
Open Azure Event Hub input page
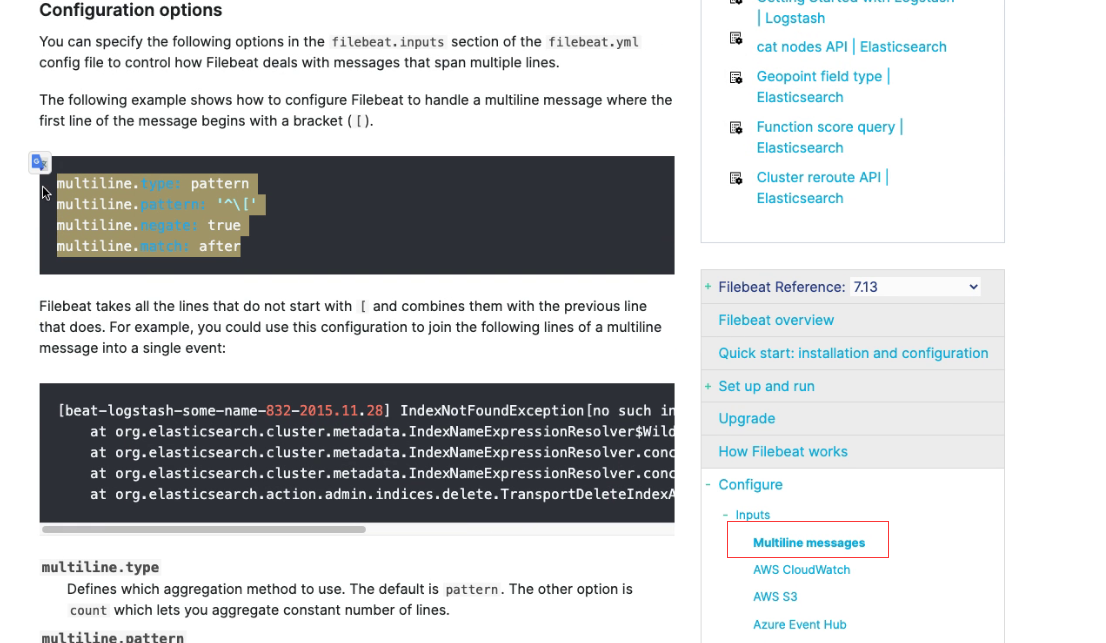click(x=800, y=625)
